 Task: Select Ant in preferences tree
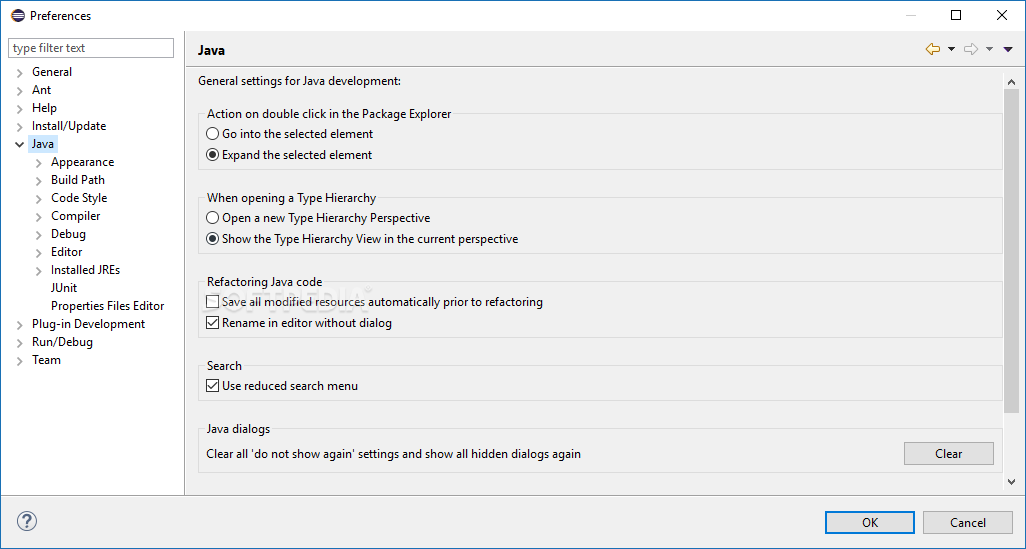tap(41, 90)
